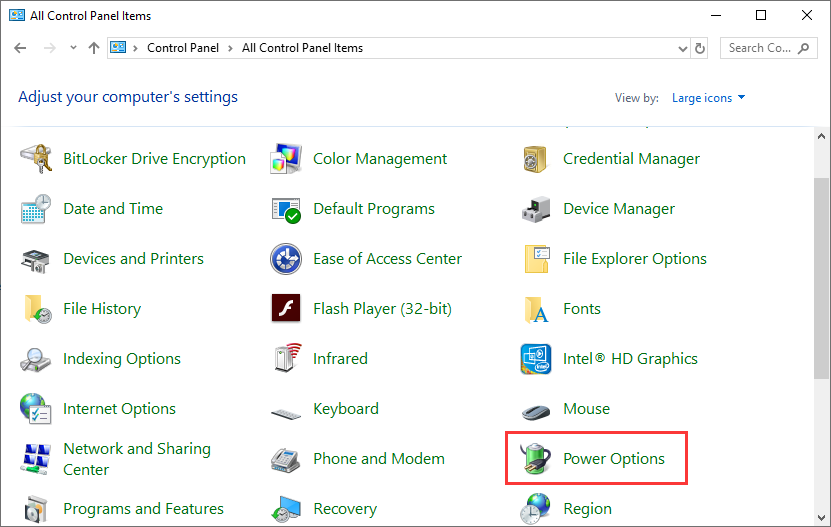The width and height of the screenshot is (831, 527).
Task: Open the Power Options link
Action: click(614, 459)
